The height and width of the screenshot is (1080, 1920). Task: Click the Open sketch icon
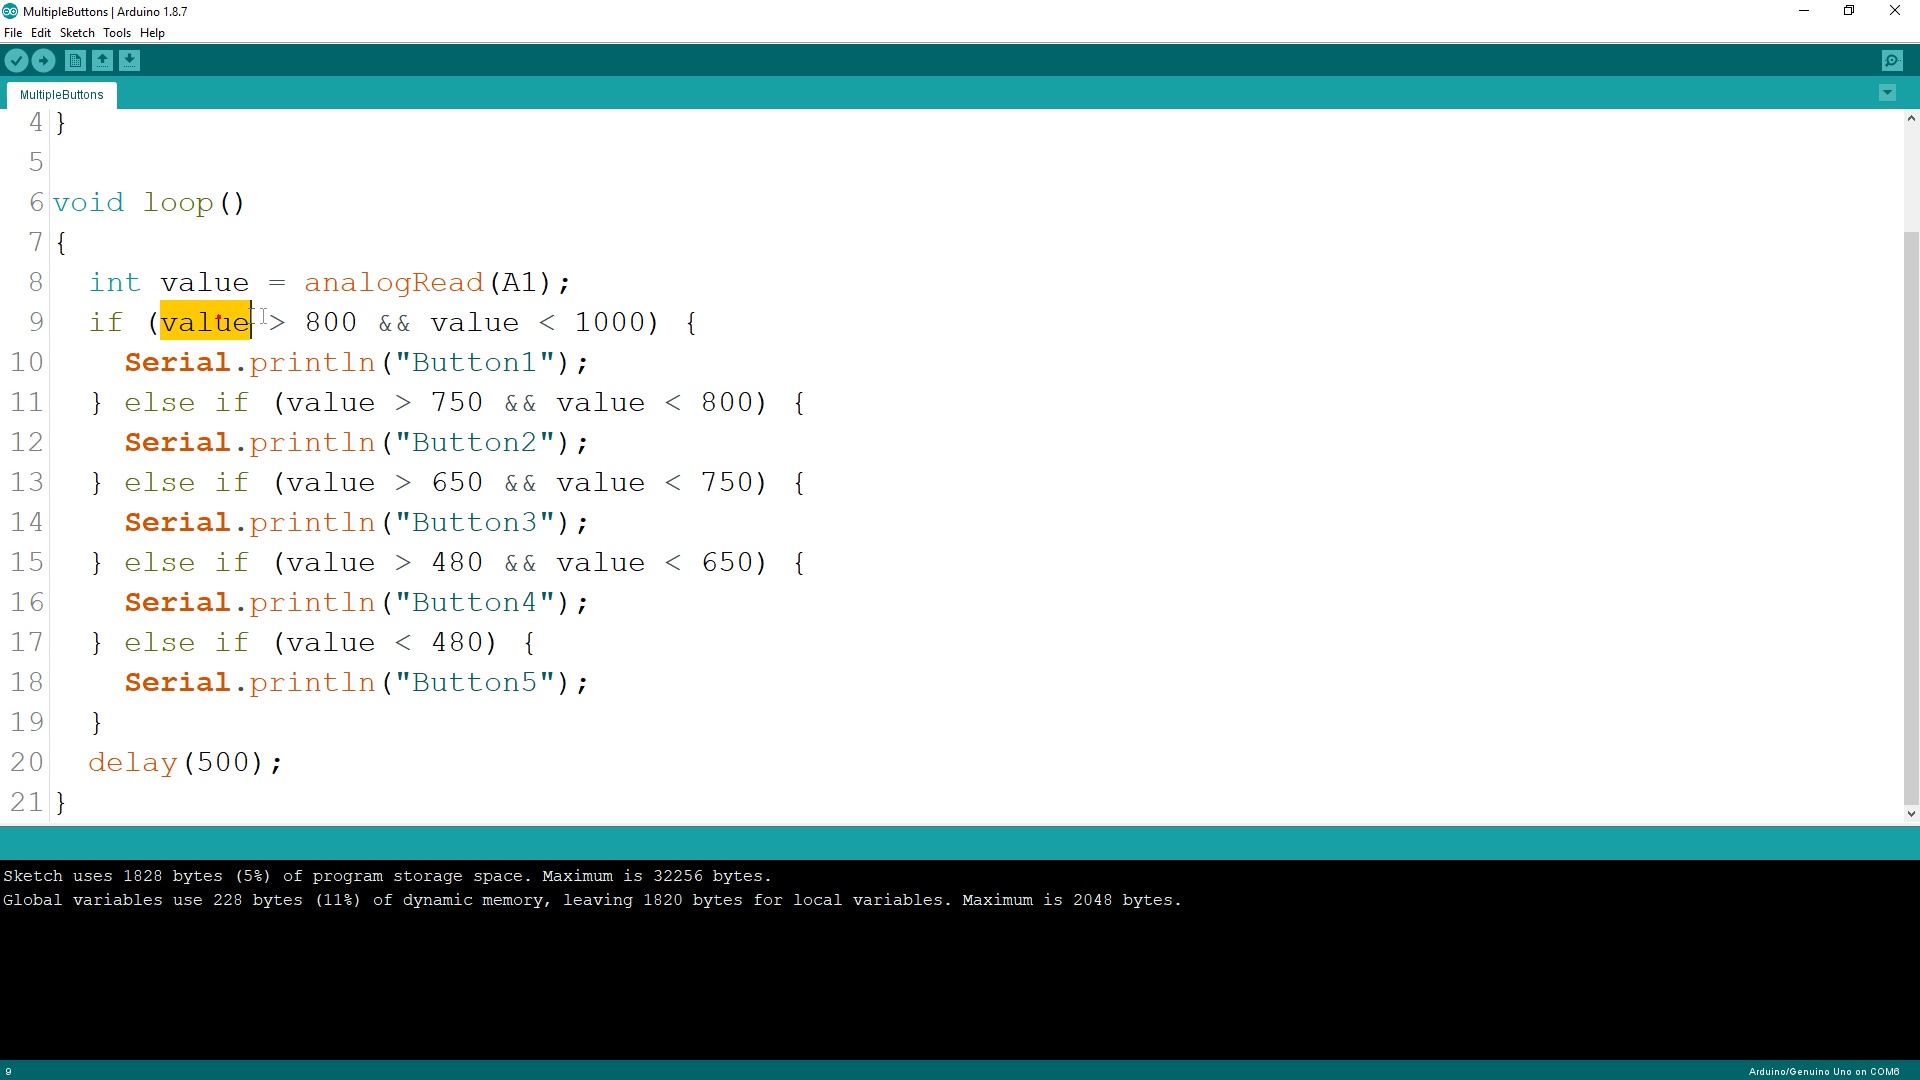[103, 61]
